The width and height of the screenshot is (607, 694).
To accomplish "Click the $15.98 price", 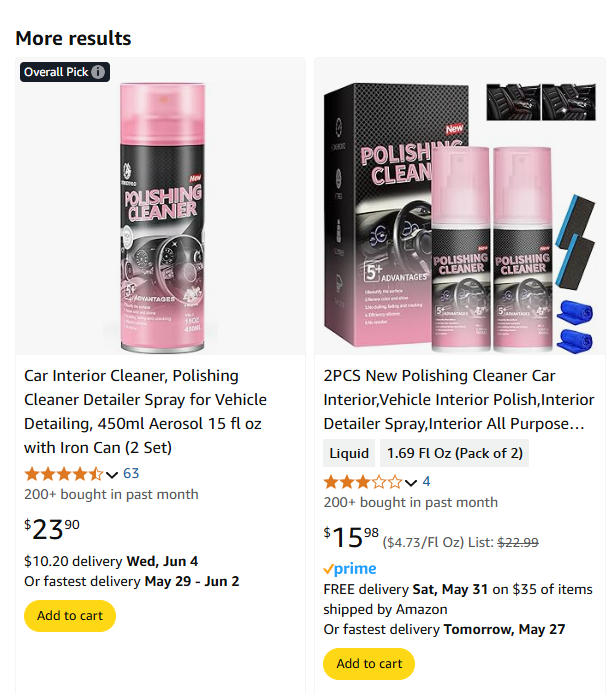I will (351, 537).
